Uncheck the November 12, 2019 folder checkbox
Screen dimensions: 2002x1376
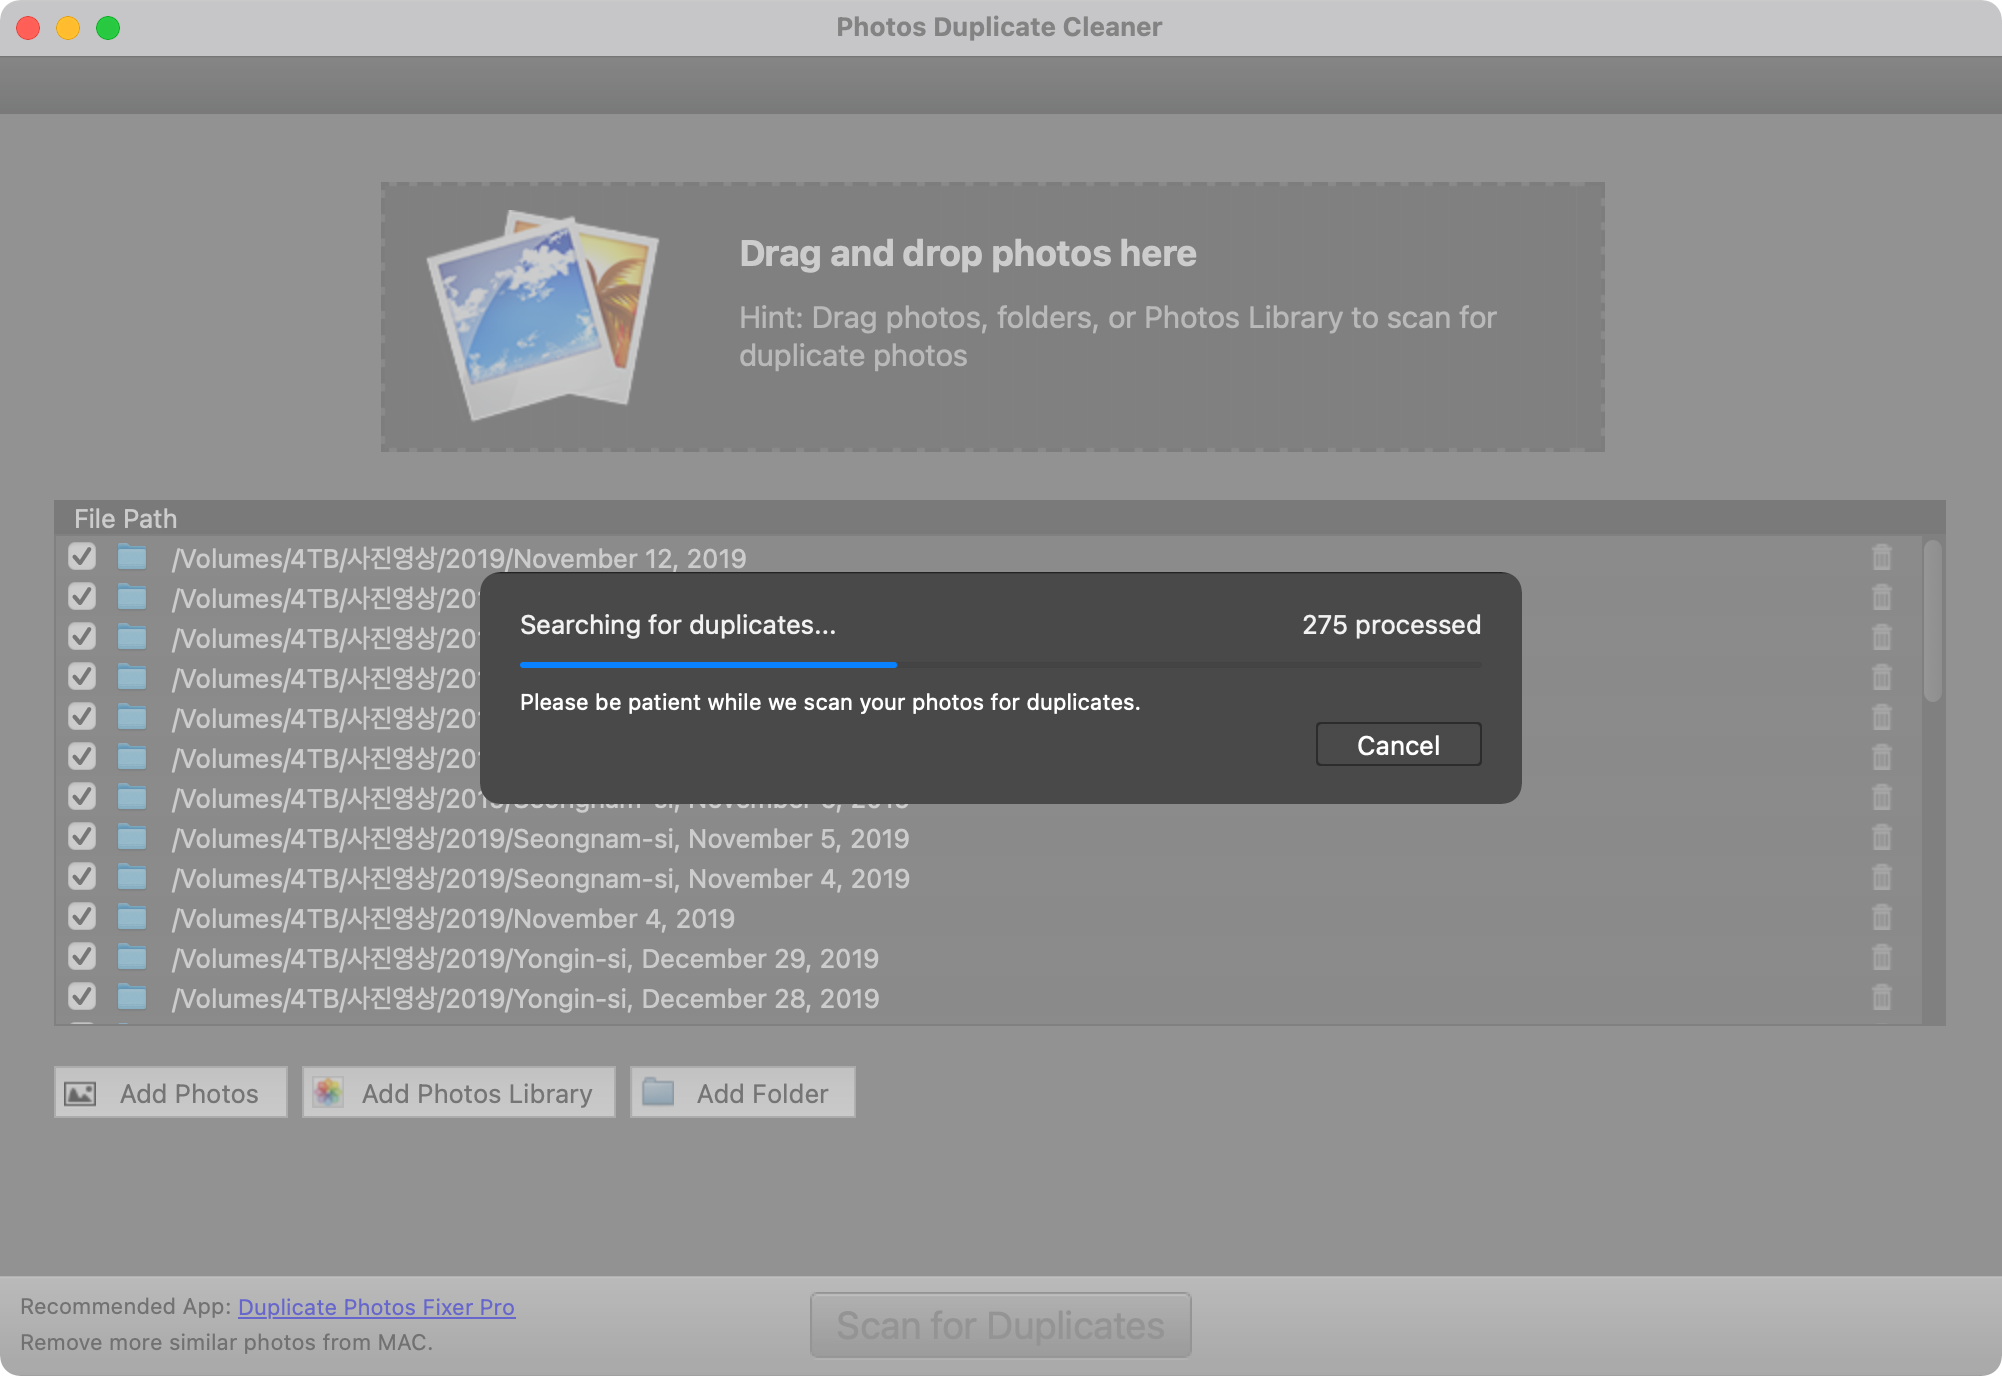(x=82, y=556)
